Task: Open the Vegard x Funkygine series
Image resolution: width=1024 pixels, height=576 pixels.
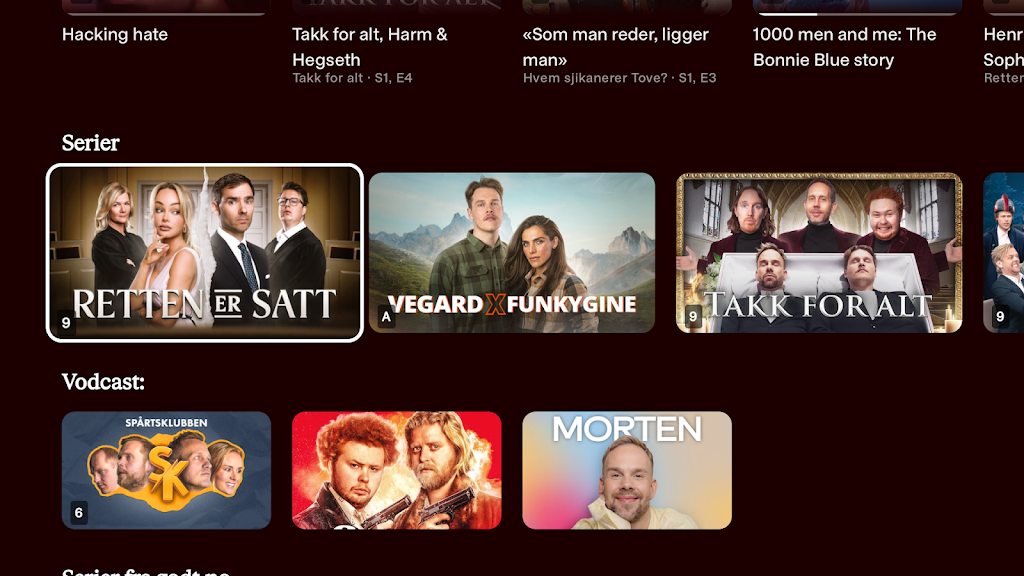Action: (512, 253)
